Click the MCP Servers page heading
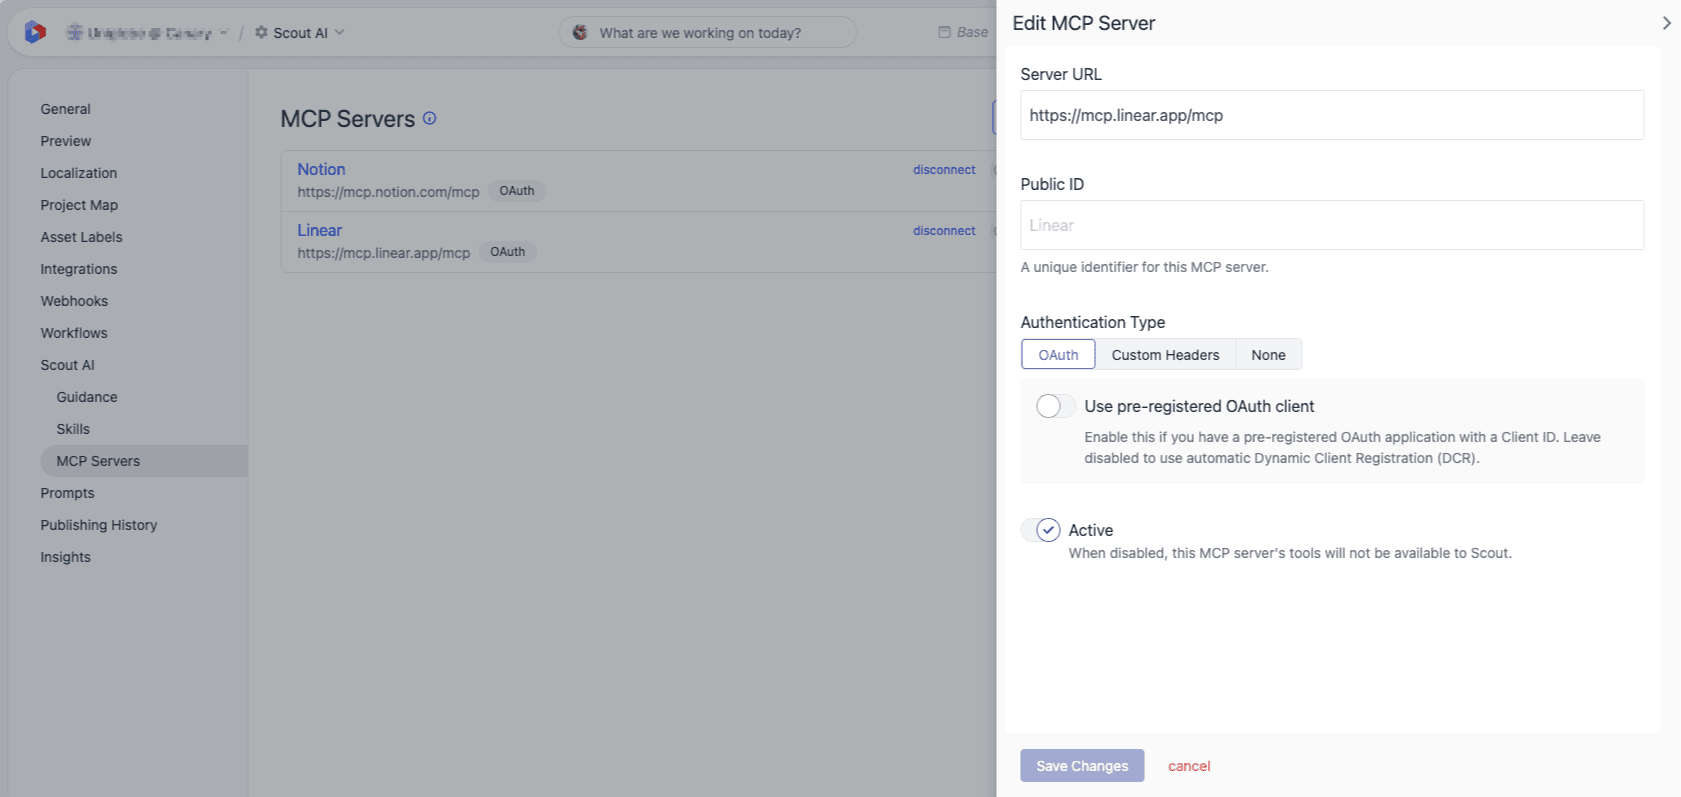Image resolution: width=1681 pixels, height=797 pixels. [x=347, y=119]
